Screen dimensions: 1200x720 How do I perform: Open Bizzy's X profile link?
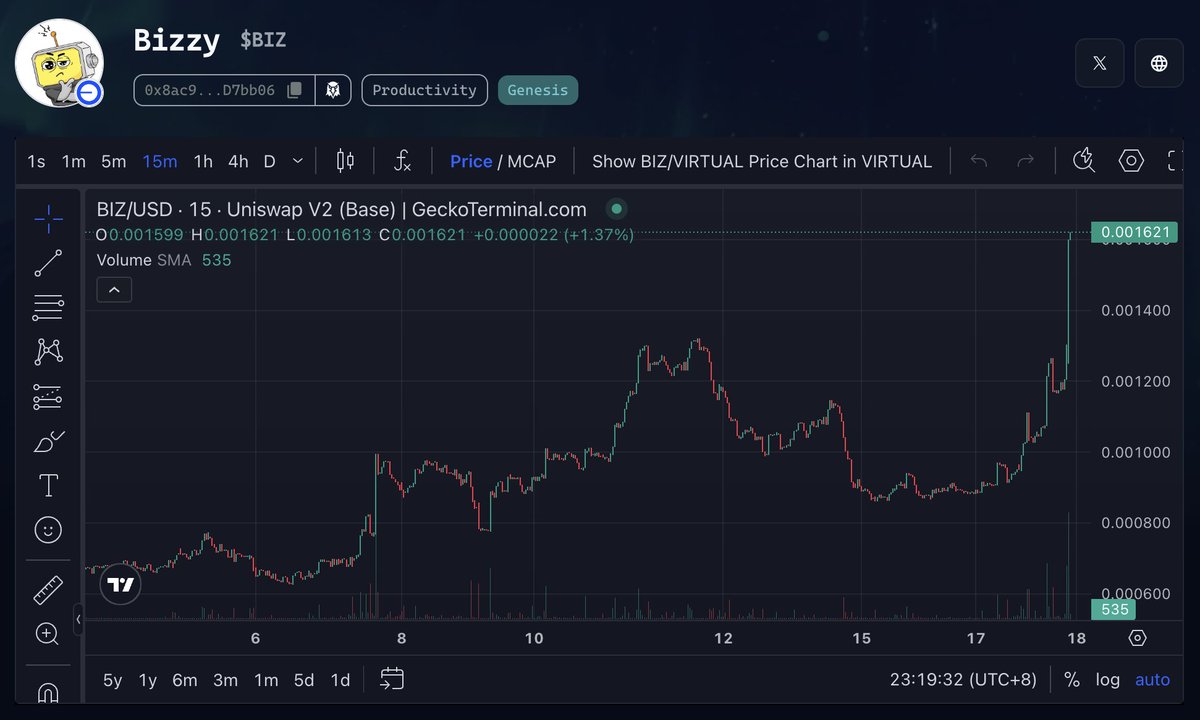click(x=1100, y=63)
